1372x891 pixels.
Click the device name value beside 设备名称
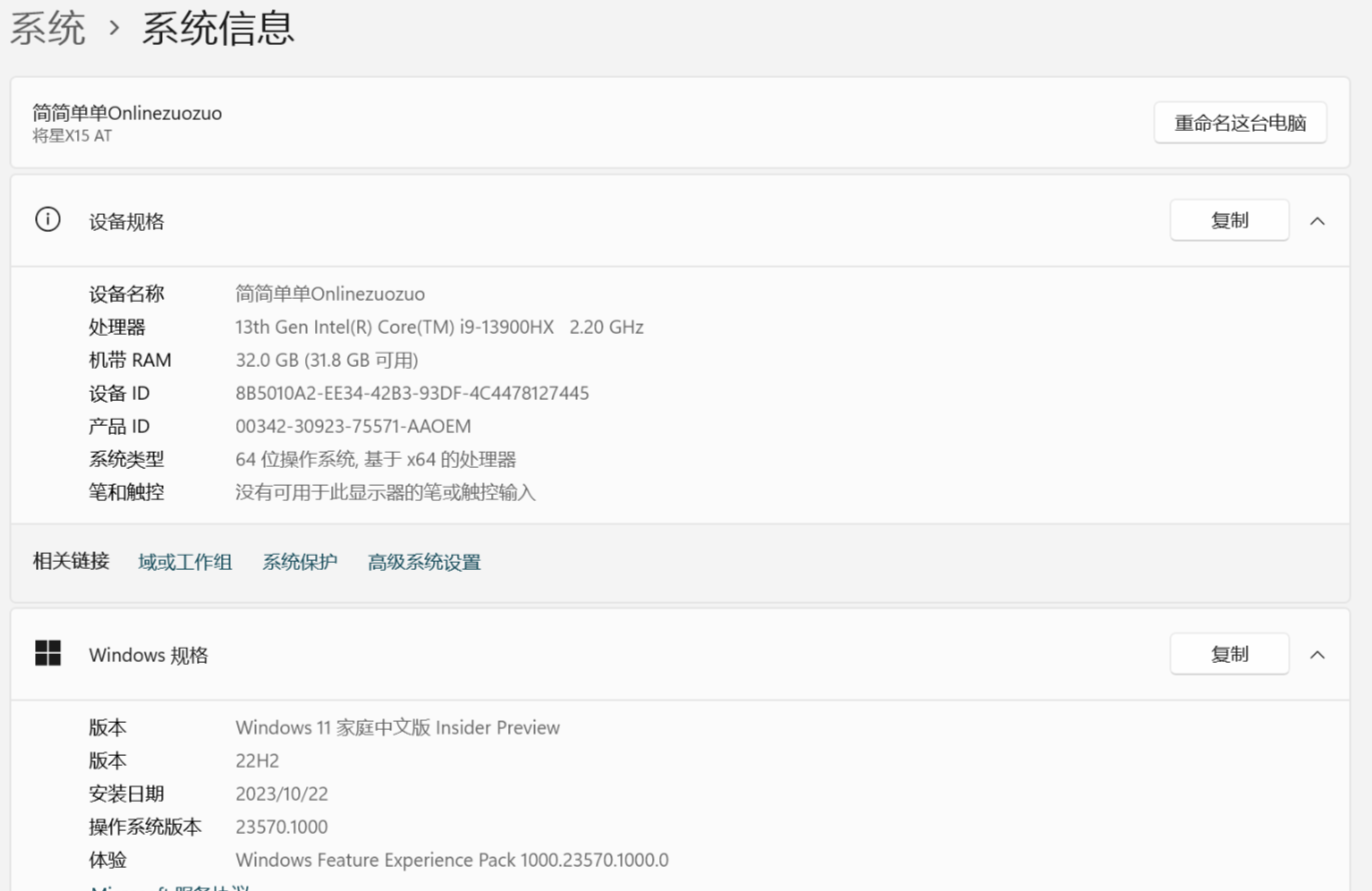tap(330, 294)
